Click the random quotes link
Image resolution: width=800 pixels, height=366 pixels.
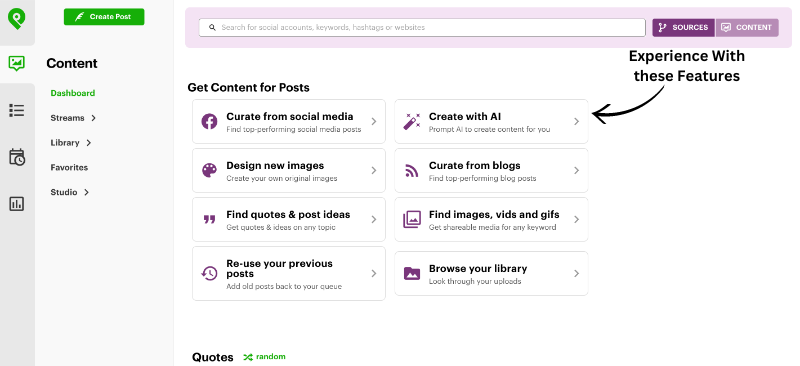[270, 357]
